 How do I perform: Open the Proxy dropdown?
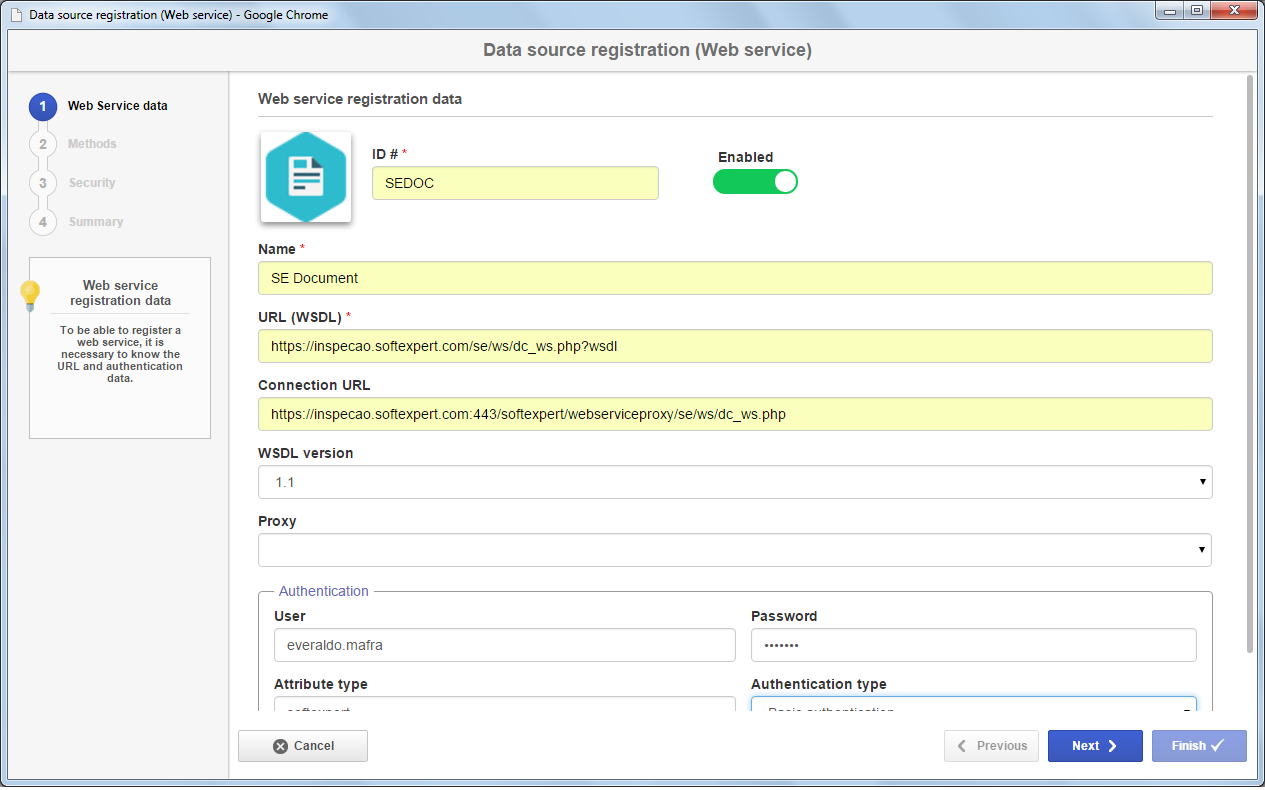pyautogui.click(x=735, y=550)
